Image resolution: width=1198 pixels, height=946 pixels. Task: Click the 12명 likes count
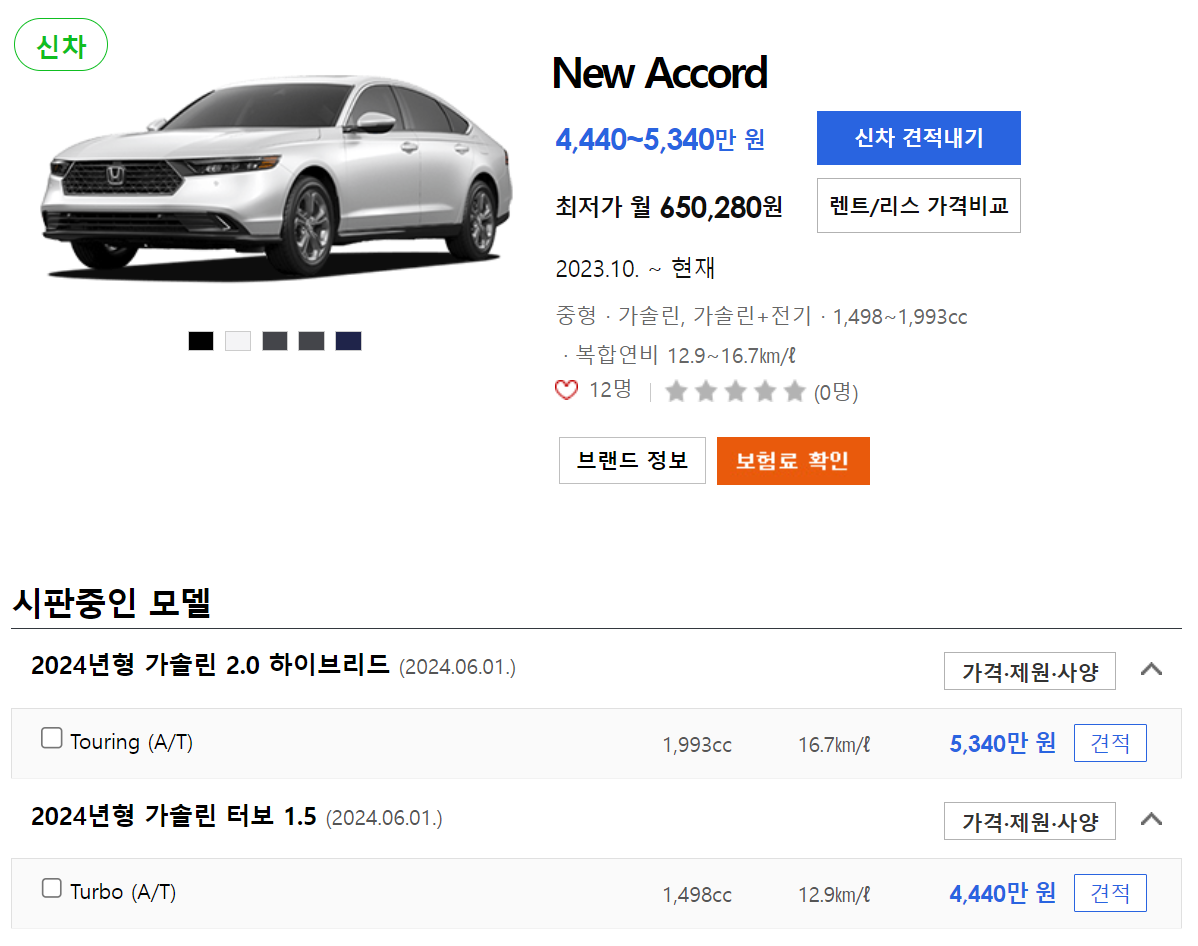tap(610, 390)
